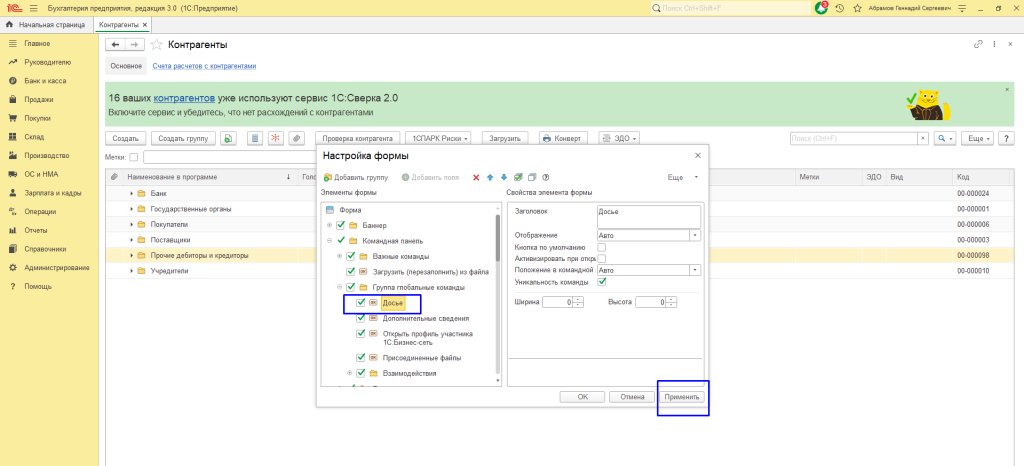1024x466 pixels.
Task: Enable the Кнопка по умолчанию checkbox
Action: click(601, 247)
